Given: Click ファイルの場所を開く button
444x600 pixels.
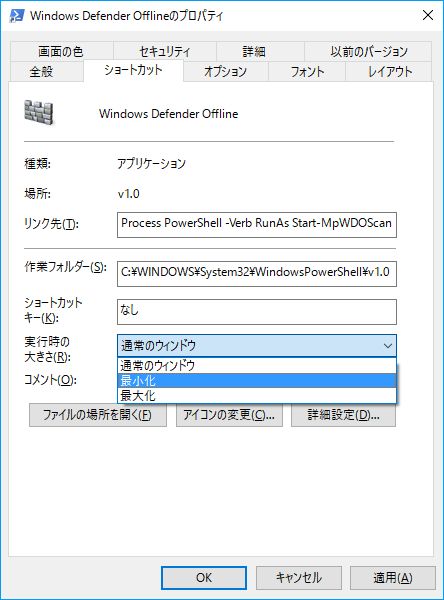Looking at the screenshot, I should click(x=98, y=415).
